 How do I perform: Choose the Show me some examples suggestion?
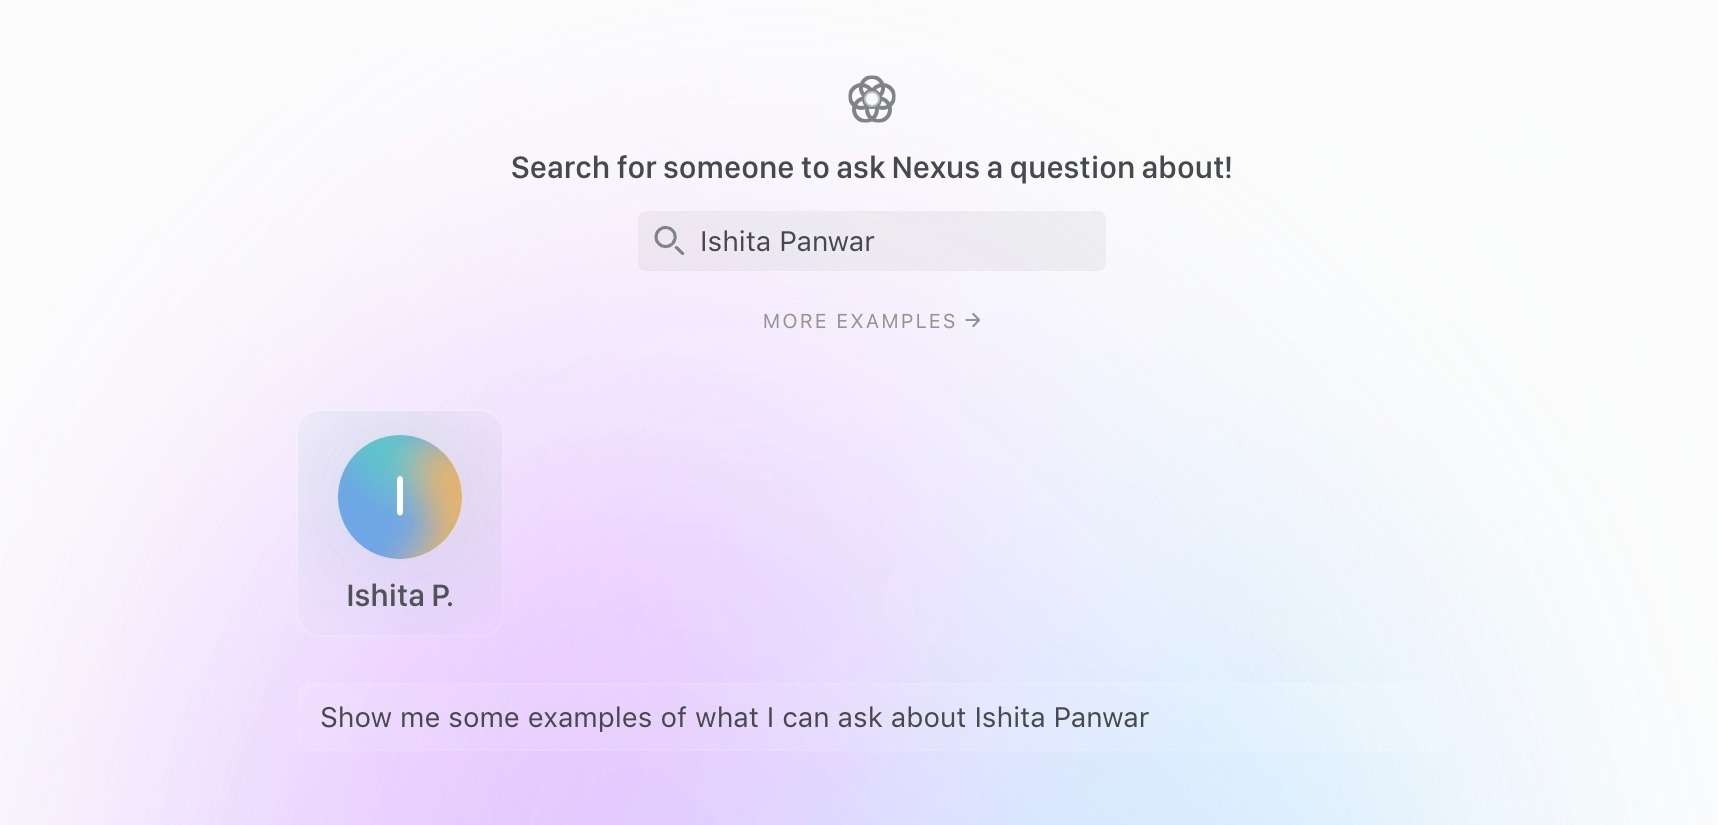[x=860, y=717]
